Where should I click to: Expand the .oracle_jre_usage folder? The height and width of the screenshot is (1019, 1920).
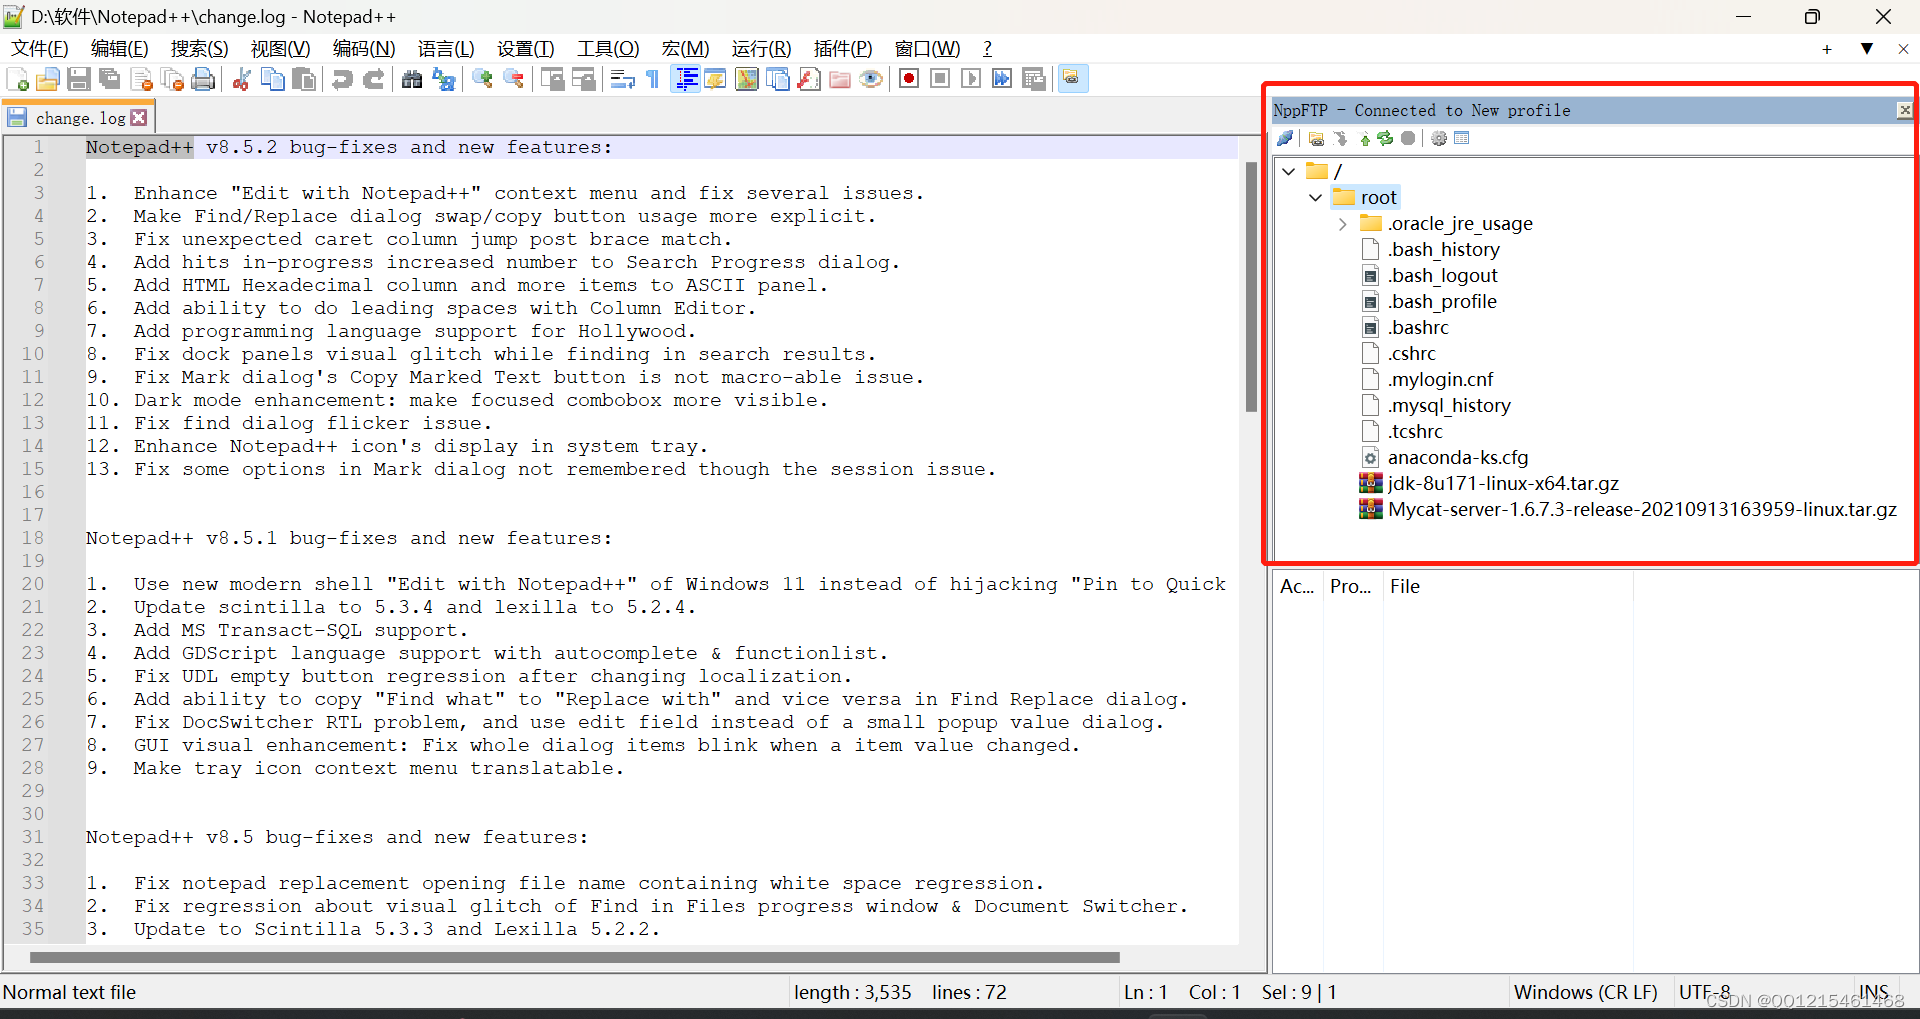[x=1343, y=224]
